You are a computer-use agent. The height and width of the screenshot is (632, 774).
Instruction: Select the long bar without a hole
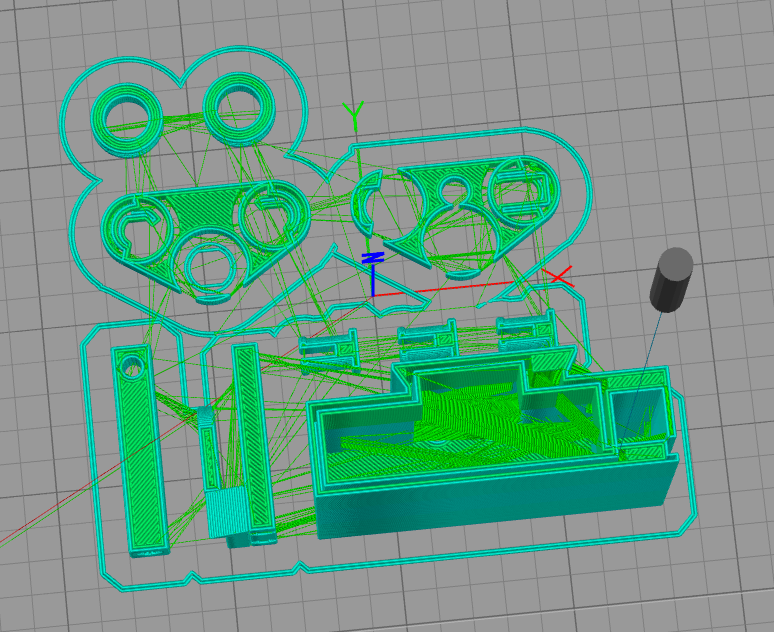(254, 443)
